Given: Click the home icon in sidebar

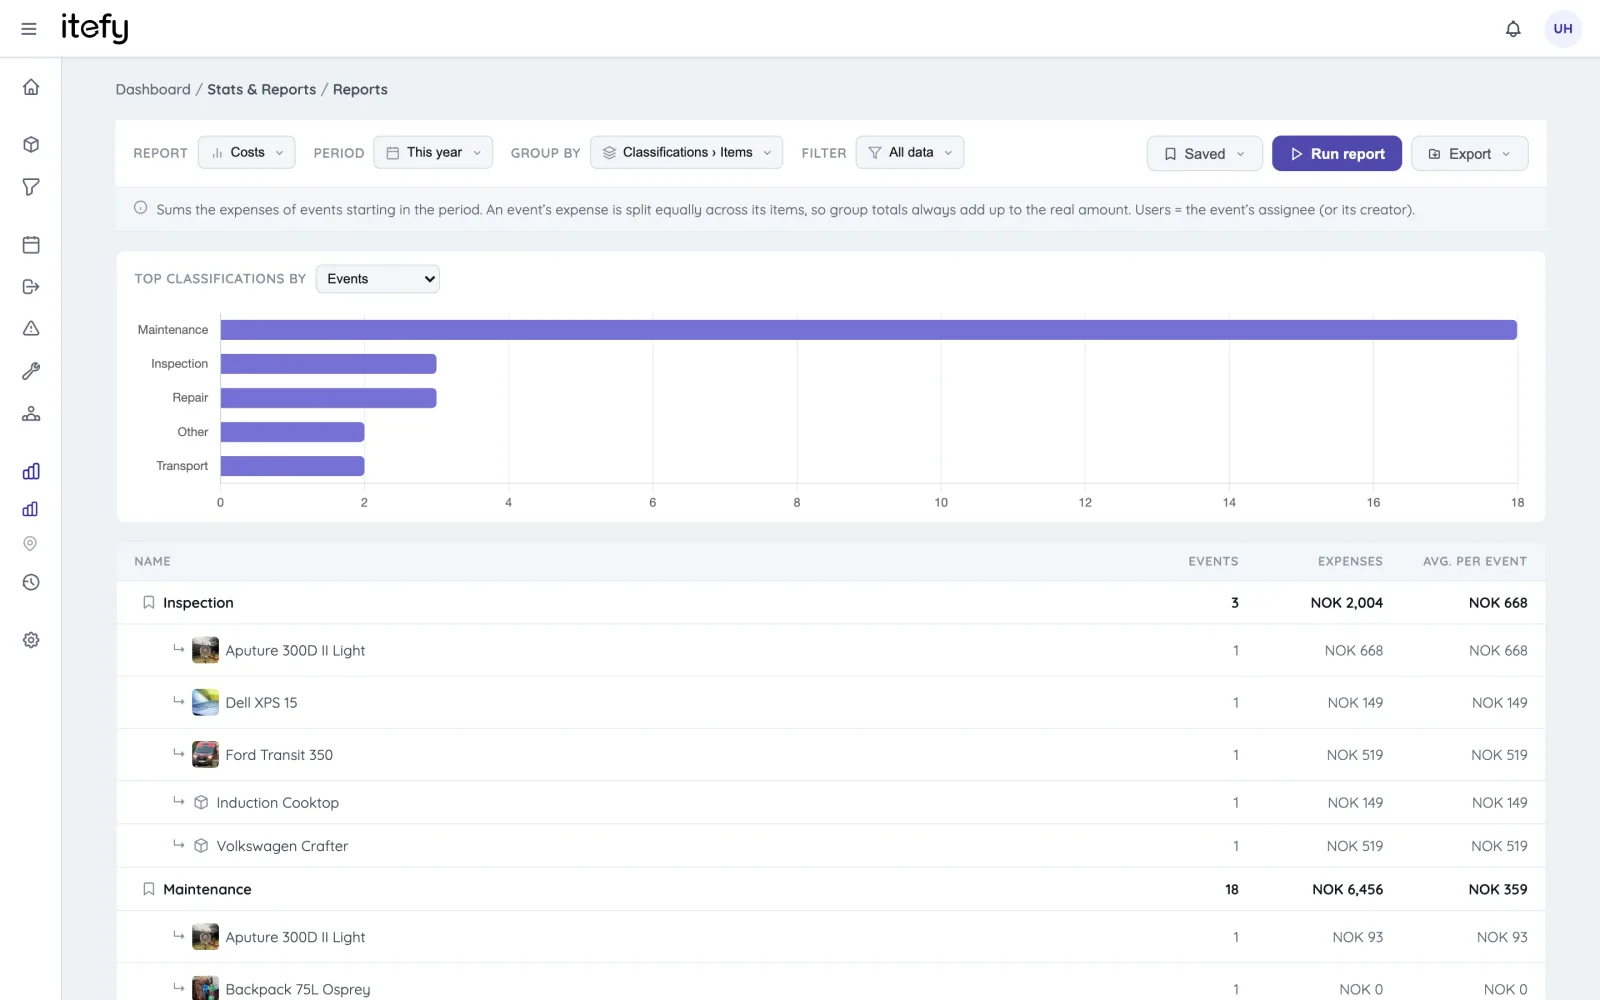Looking at the screenshot, I should 31,87.
